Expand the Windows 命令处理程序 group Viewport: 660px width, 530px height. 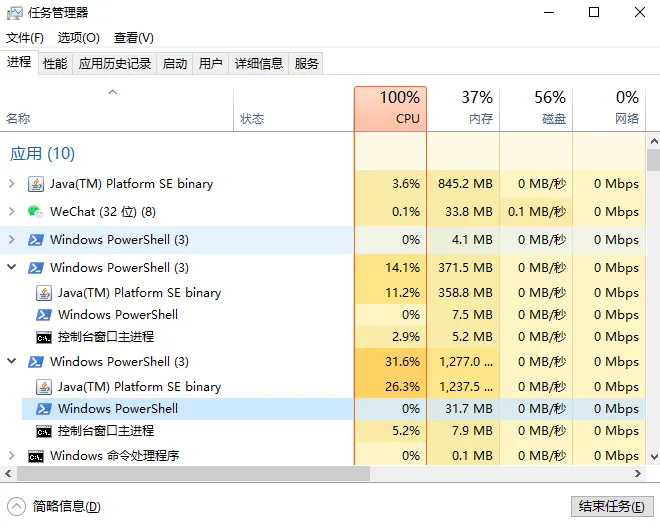(12, 456)
